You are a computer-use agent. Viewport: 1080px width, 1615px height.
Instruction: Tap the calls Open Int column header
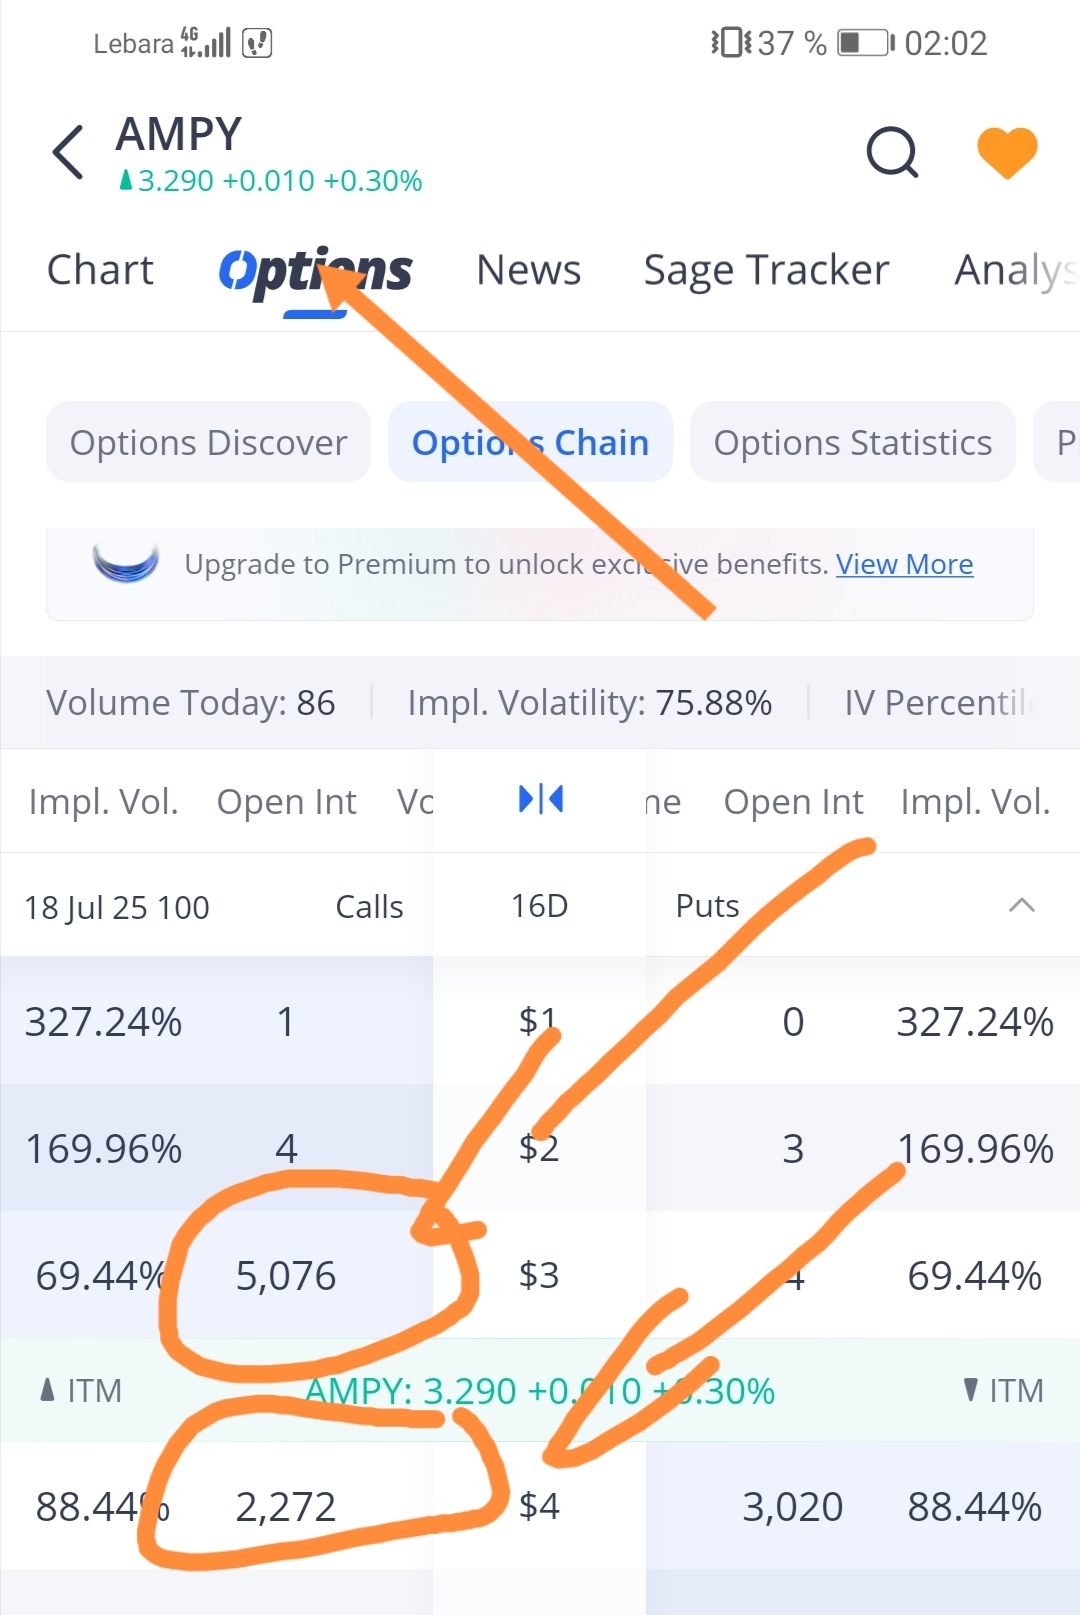pyautogui.click(x=286, y=802)
